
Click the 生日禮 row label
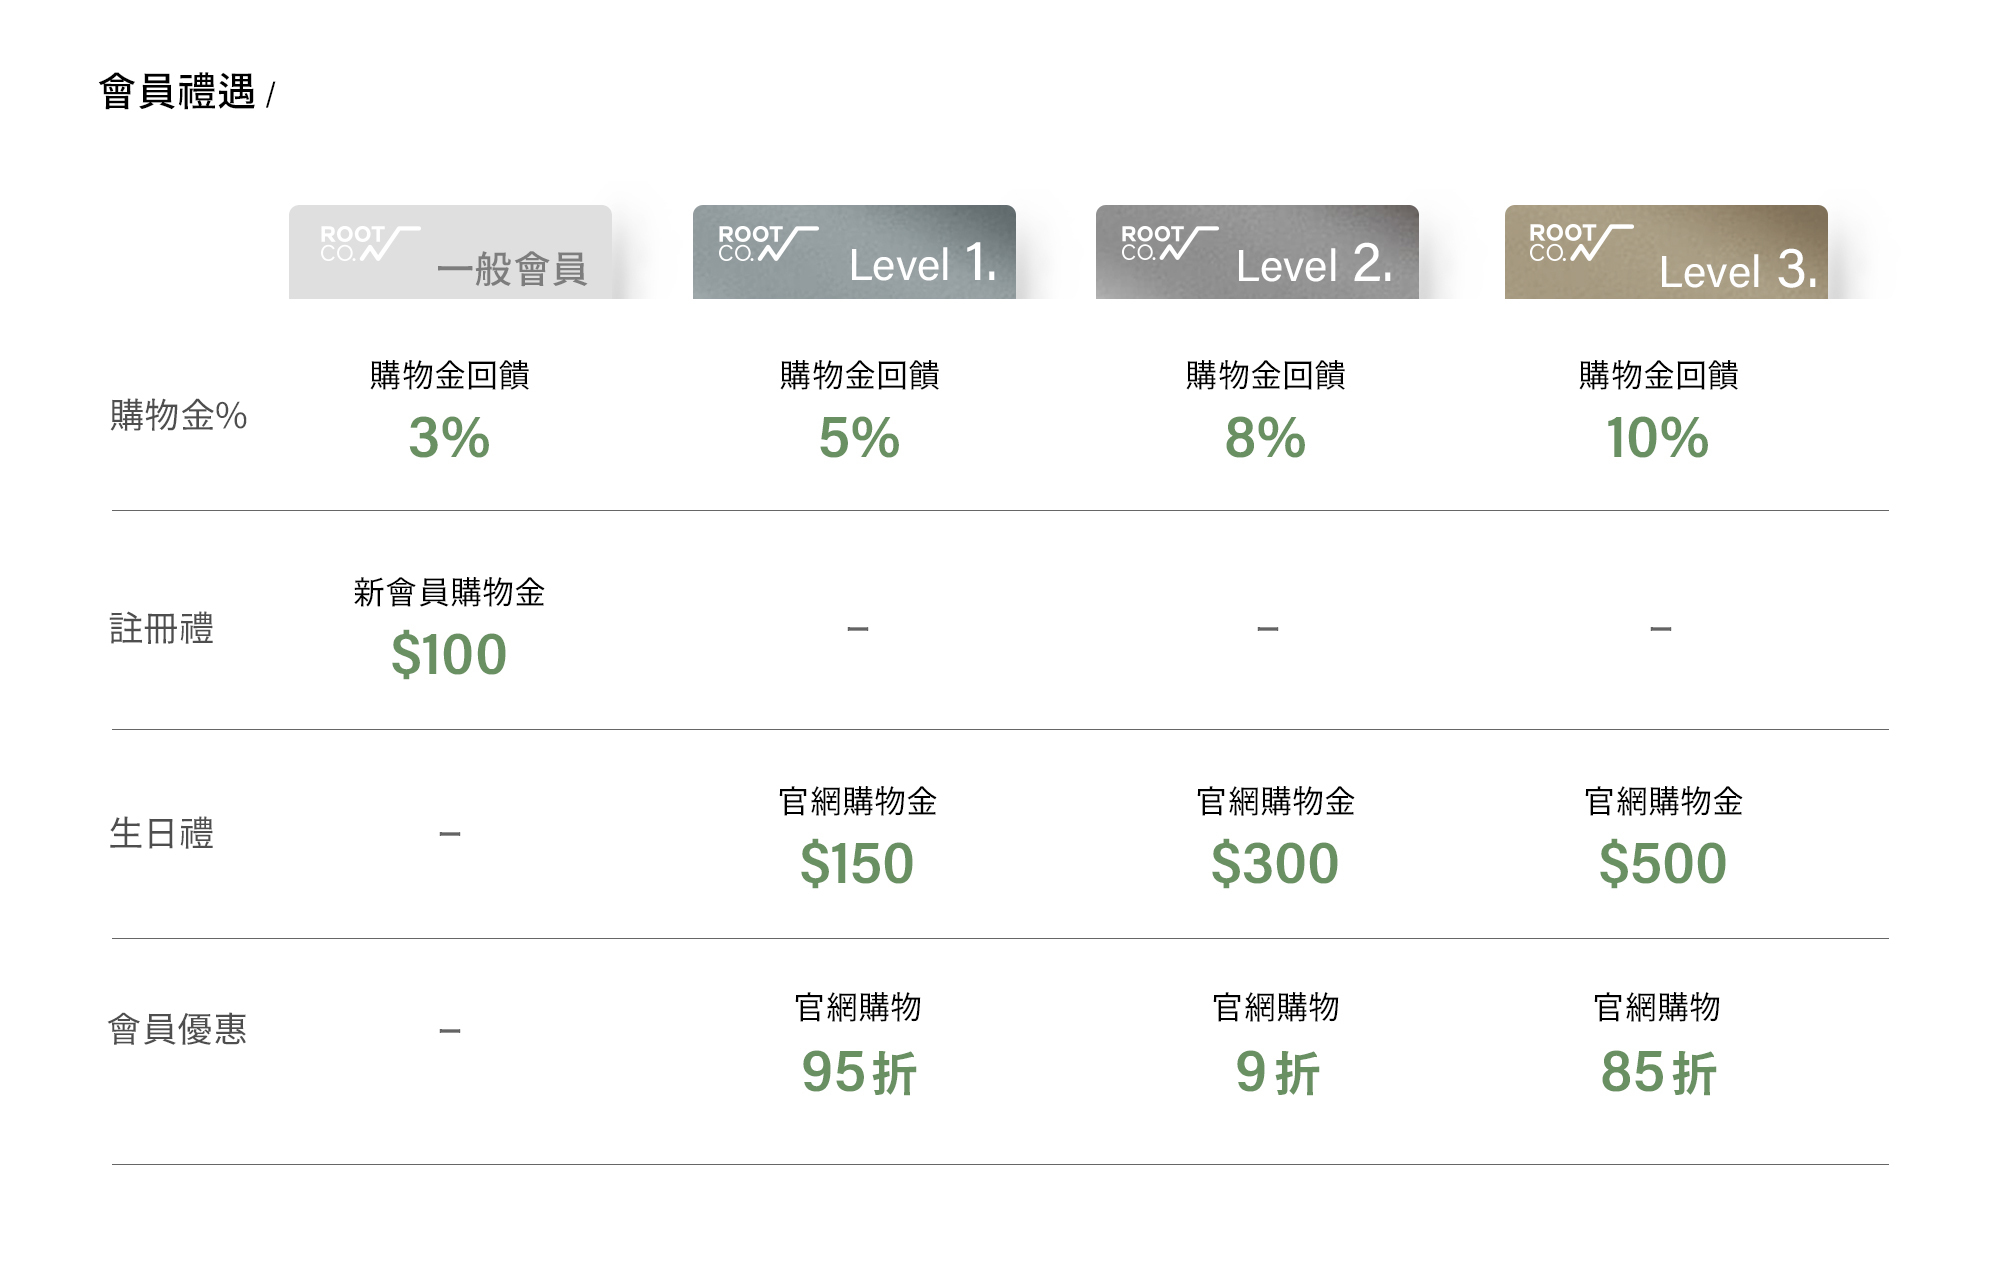coord(161,833)
